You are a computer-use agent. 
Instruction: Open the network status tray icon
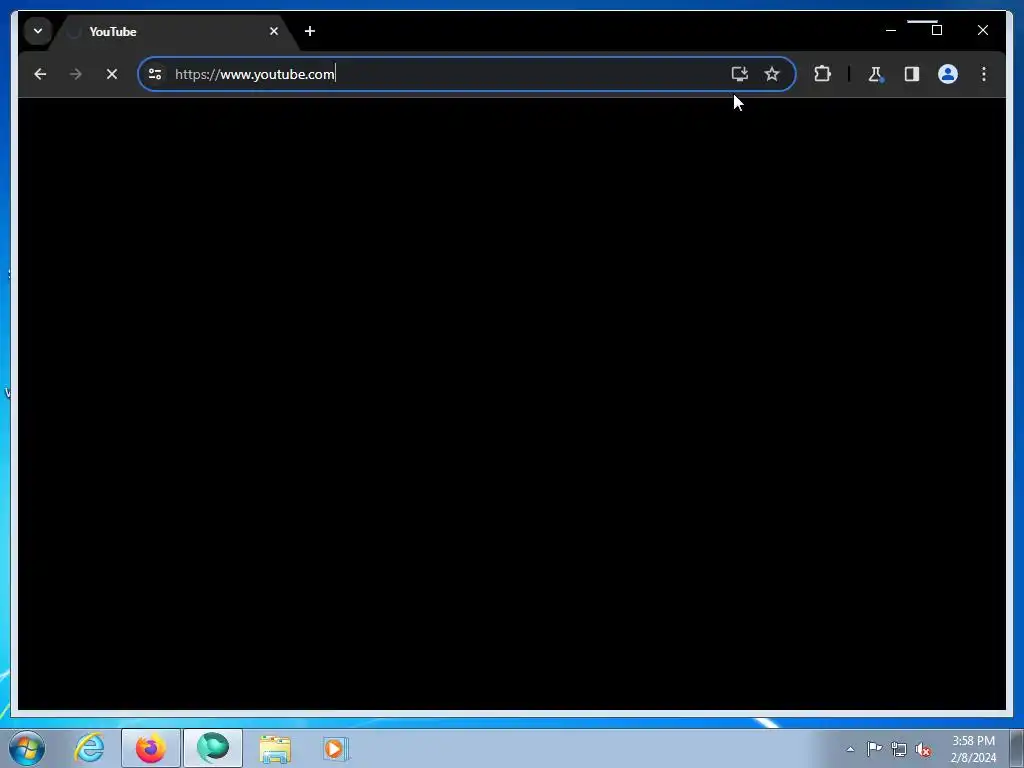899,750
